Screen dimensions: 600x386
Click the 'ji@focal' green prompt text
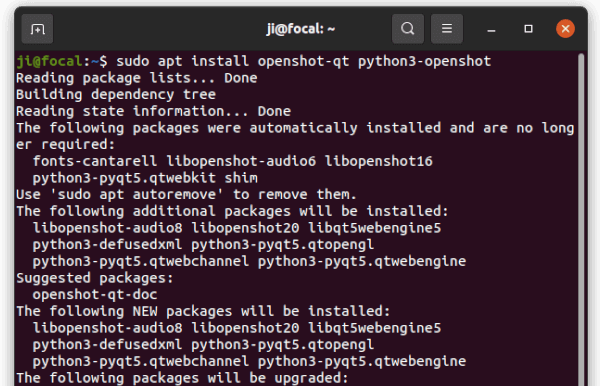49,61
